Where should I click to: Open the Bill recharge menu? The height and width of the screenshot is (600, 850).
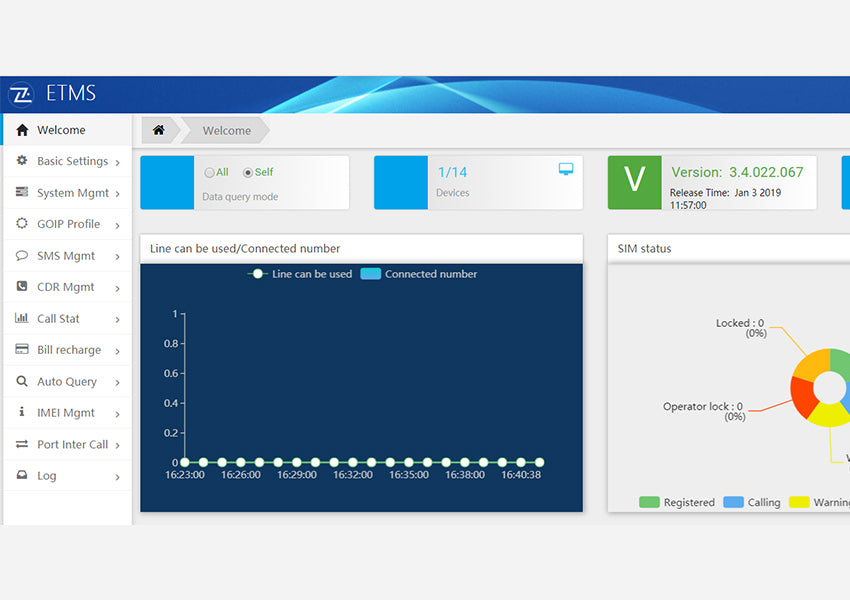pyautogui.click(x=67, y=350)
